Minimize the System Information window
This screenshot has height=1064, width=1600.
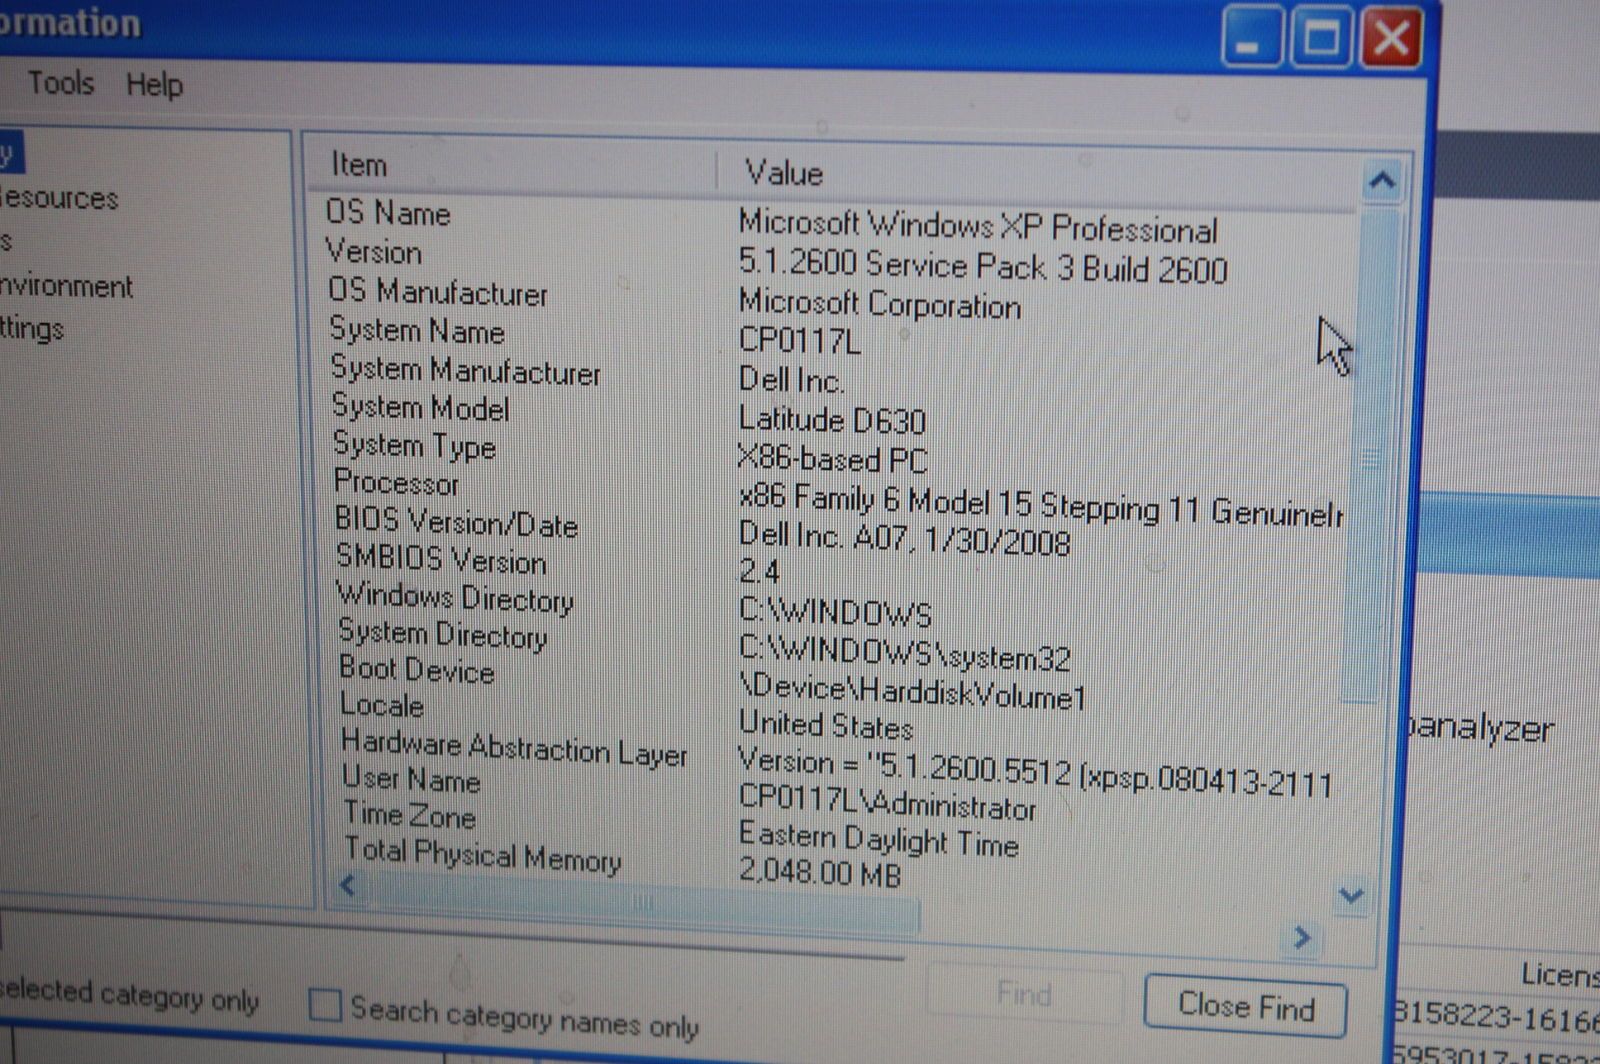1251,38
